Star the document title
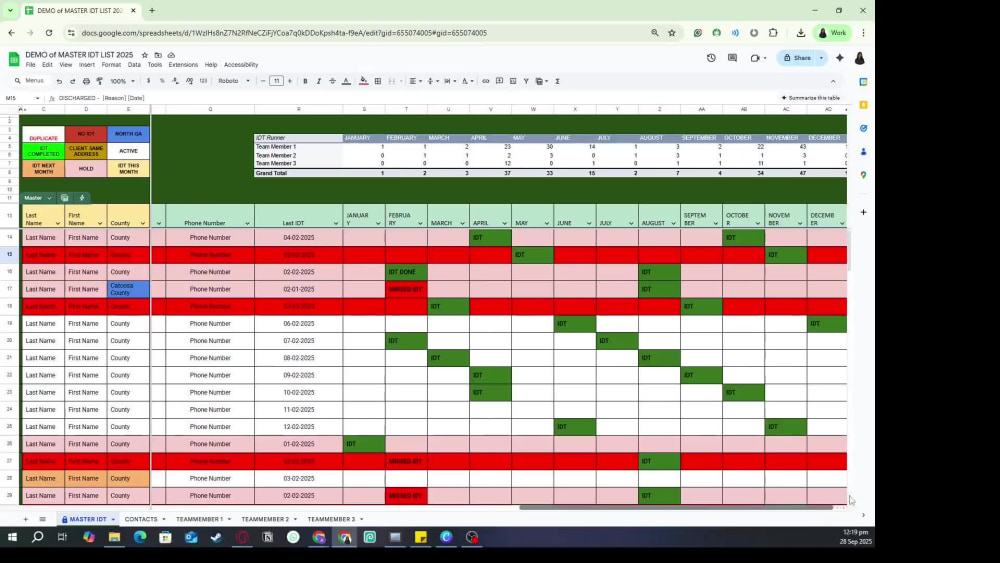Image resolution: width=1000 pixels, height=563 pixels. [x=145, y=55]
